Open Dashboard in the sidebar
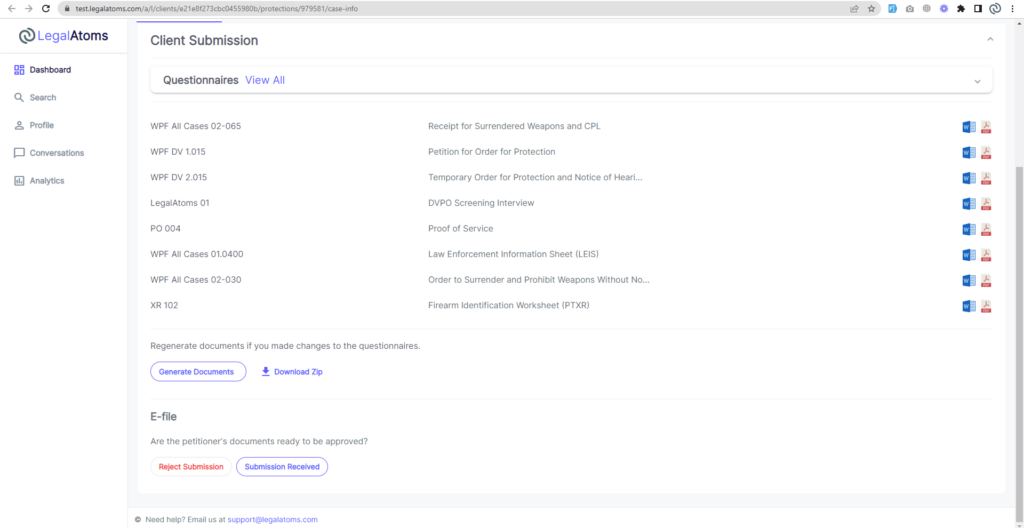The width and height of the screenshot is (1024, 528). [50, 70]
